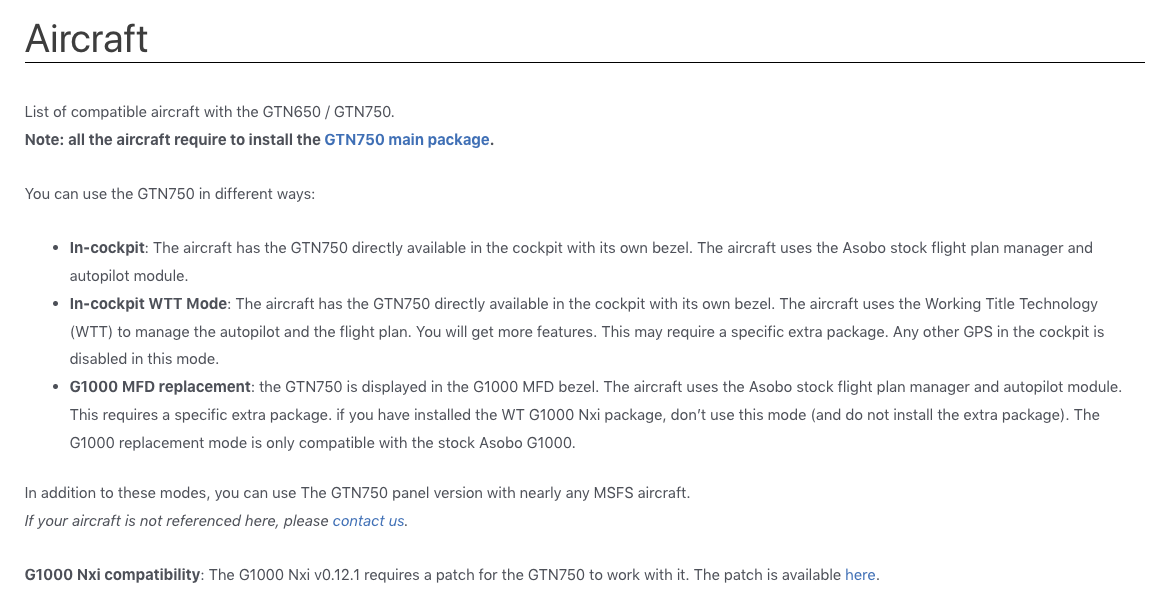Click the horizontal rule under Aircraft heading
Image resolution: width=1164 pixels, height=616 pixels.
click(584, 63)
